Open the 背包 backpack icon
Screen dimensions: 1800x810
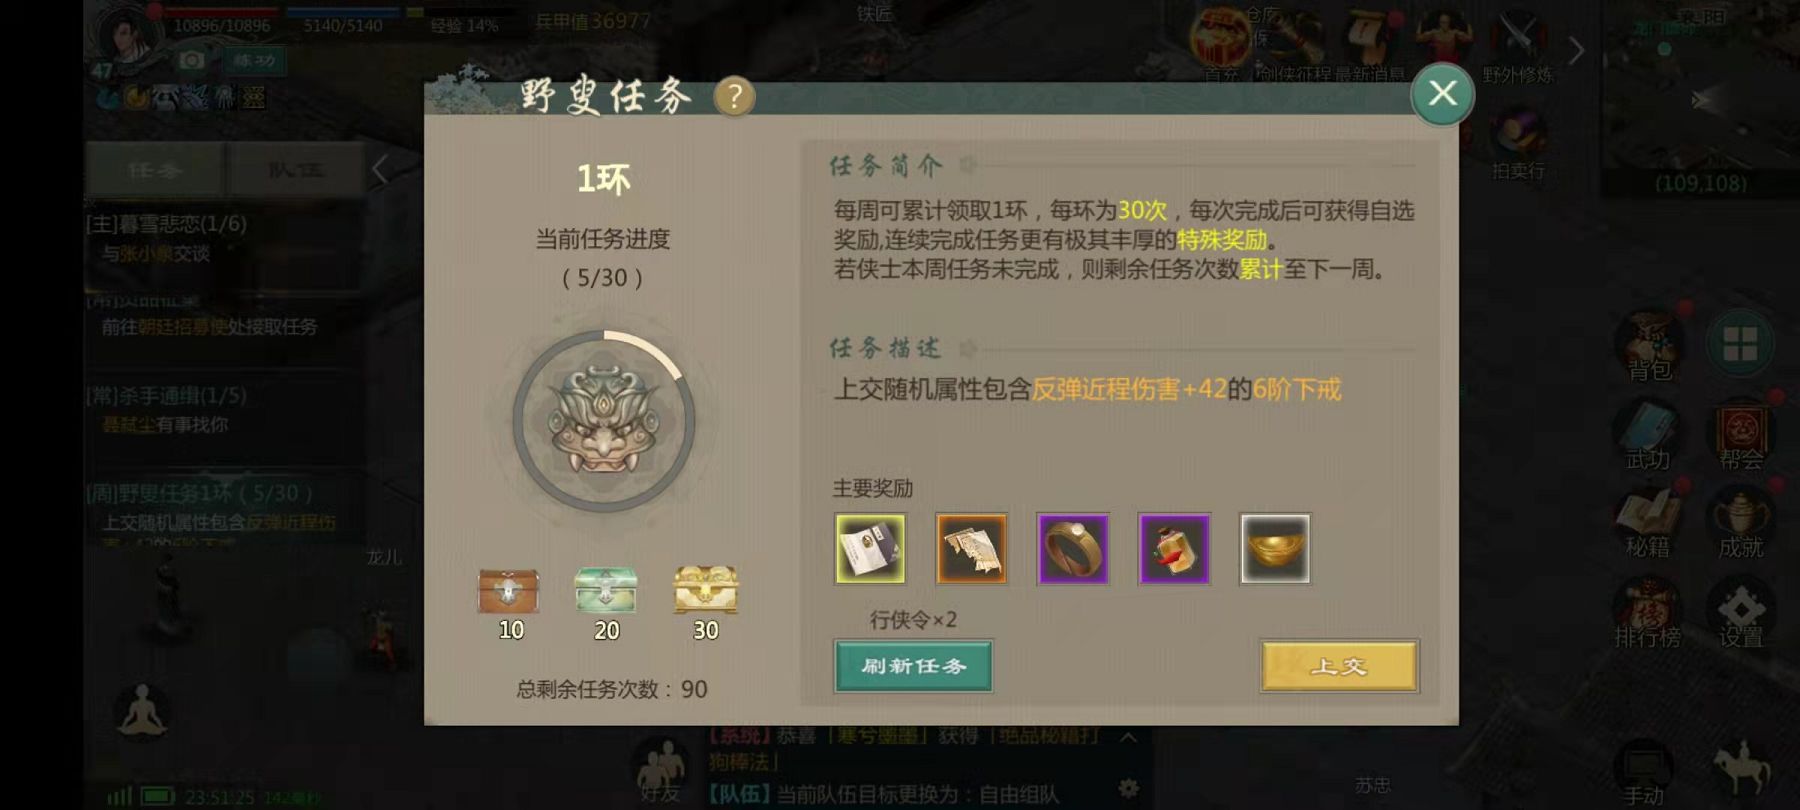point(1649,347)
